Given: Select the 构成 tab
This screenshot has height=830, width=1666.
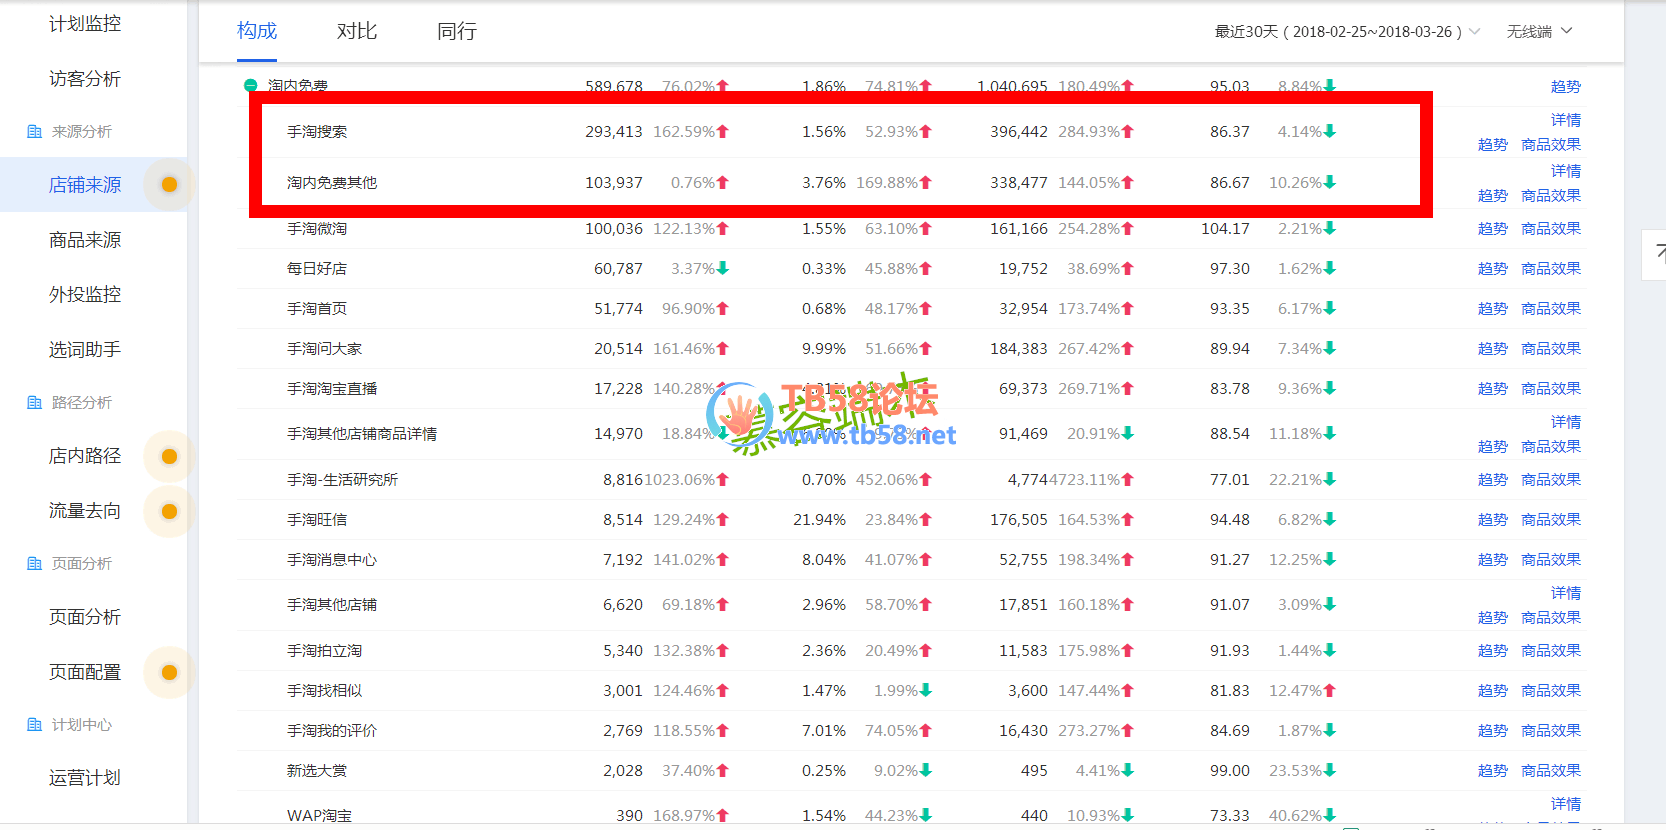Looking at the screenshot, I should [x=257, y=32].
